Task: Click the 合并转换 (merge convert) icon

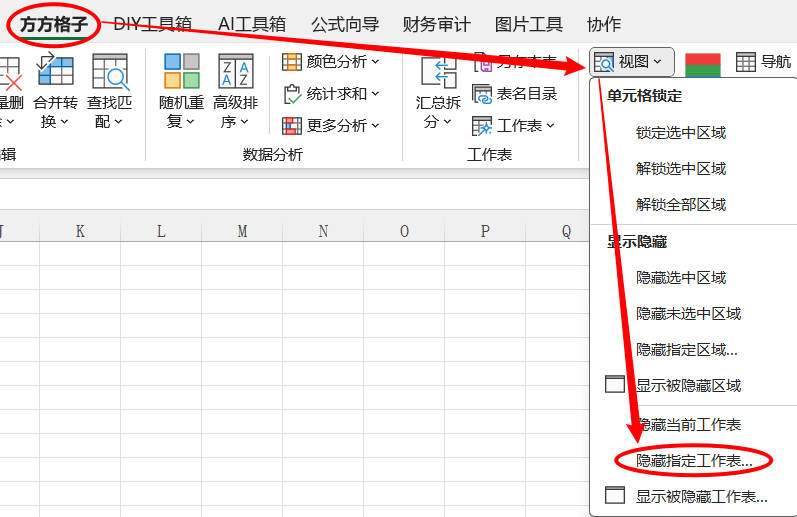Action: tap(55, 72)
